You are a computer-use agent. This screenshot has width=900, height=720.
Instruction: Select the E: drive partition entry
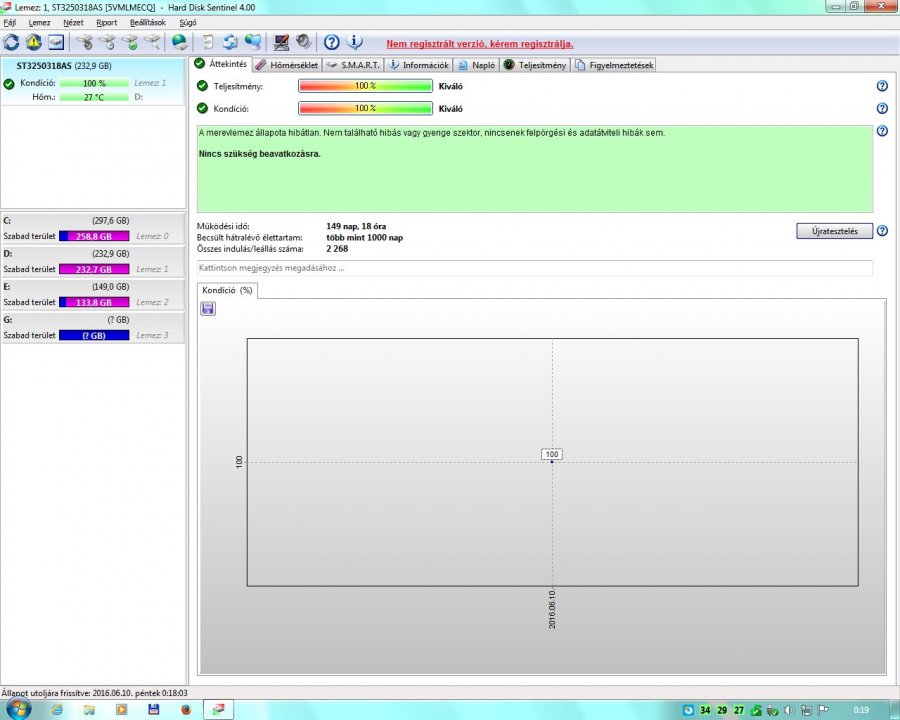(93, 294)
